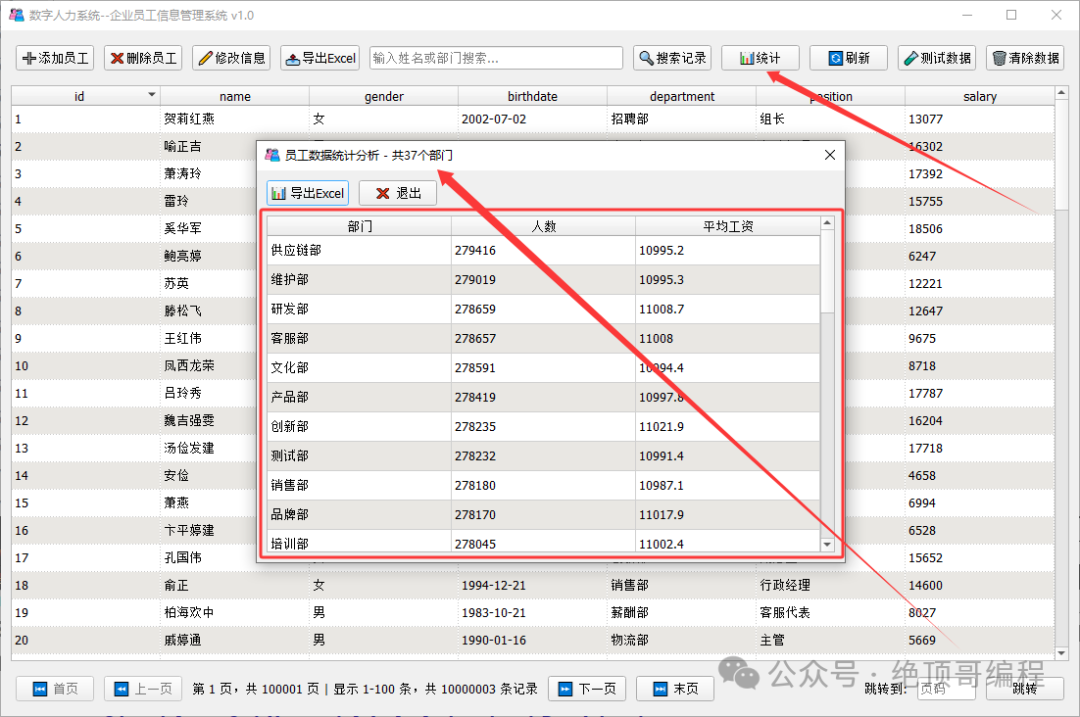Jump to 末页 last page
The height and width of the screenshot is (717, 1080).
(675, 689)
